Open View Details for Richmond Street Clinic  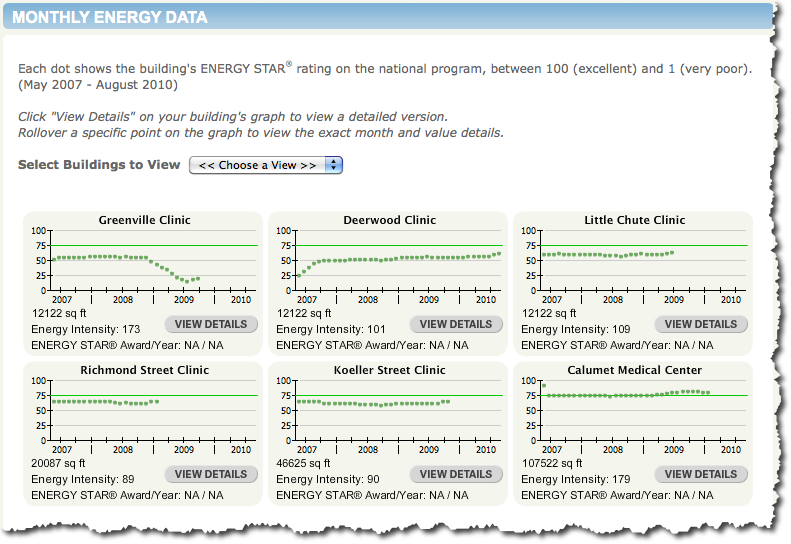[x=211, y=474]
